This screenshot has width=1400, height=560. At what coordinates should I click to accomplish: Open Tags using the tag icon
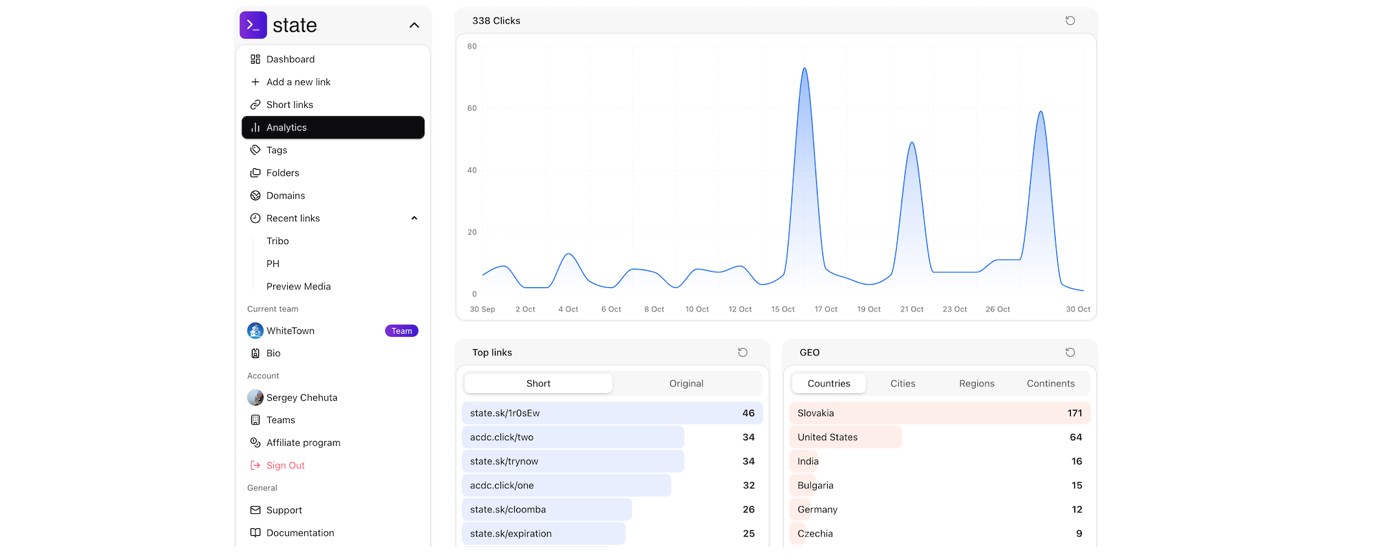click(255, 150)
